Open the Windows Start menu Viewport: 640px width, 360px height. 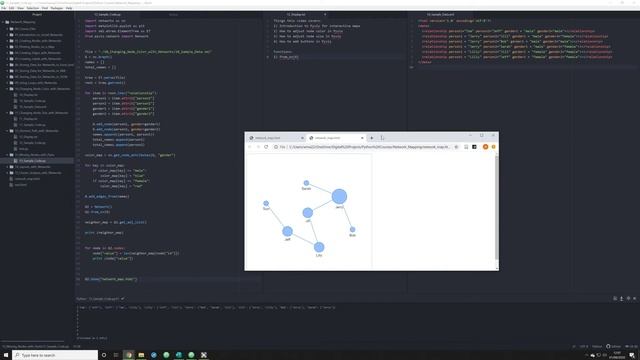point(6,355)
